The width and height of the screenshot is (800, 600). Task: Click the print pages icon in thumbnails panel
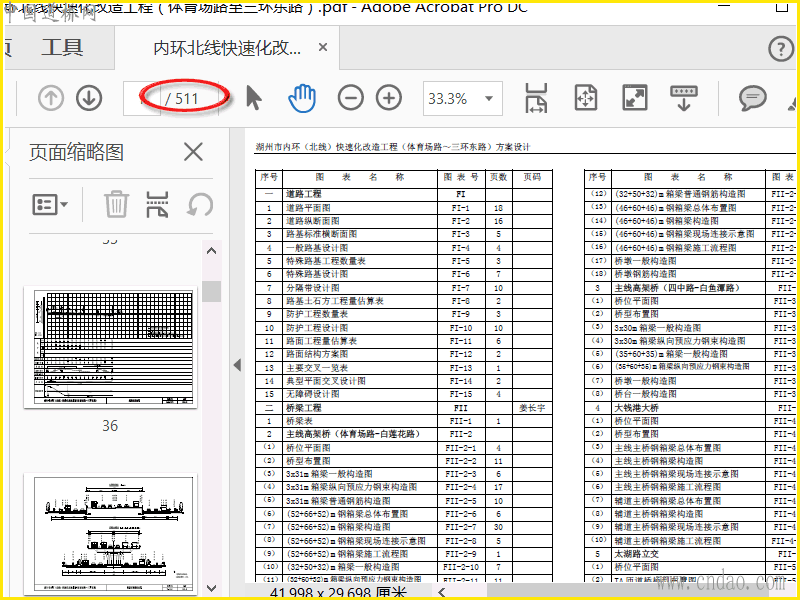click(x=157, y=205)
